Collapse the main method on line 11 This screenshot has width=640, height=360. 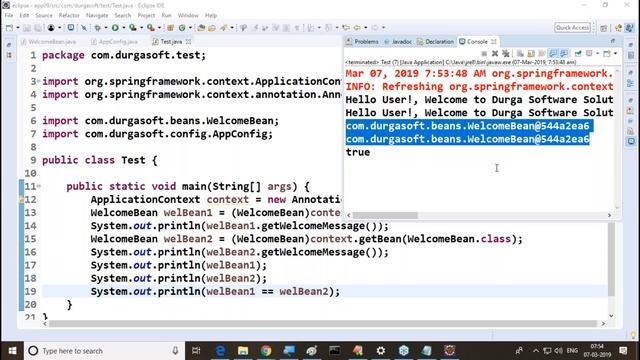(x=39, y=186)
